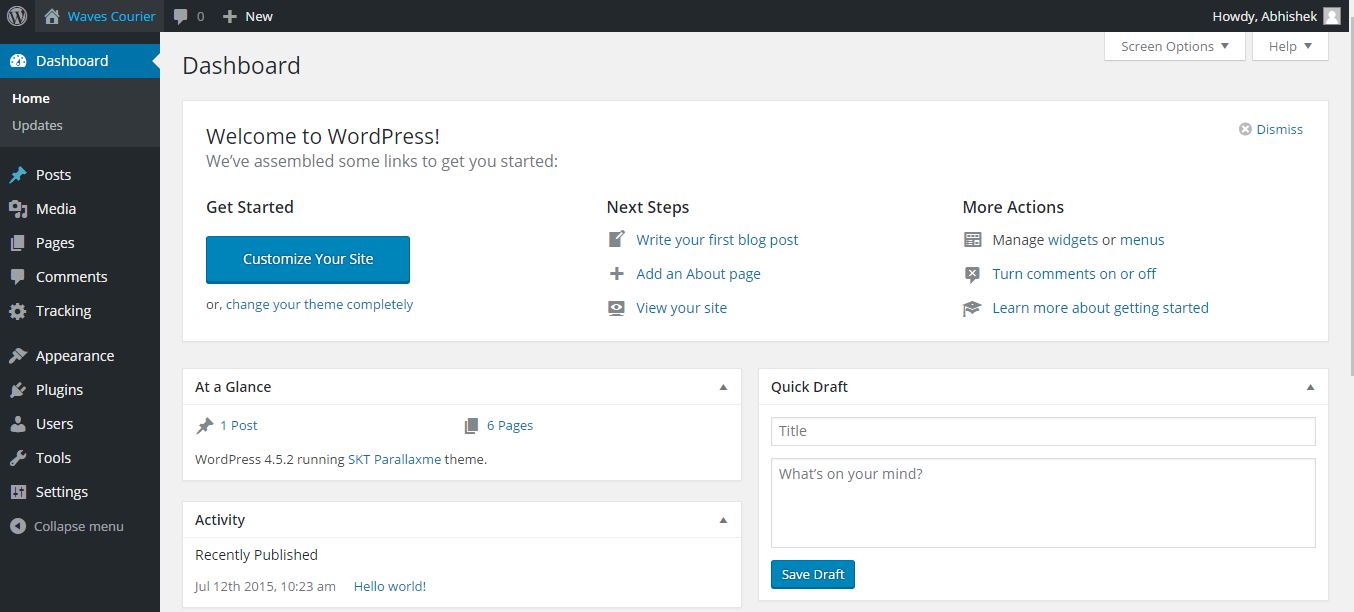Click the eye icon beside View your site
Screen dimensions: 1354x612
pos(617,308)
